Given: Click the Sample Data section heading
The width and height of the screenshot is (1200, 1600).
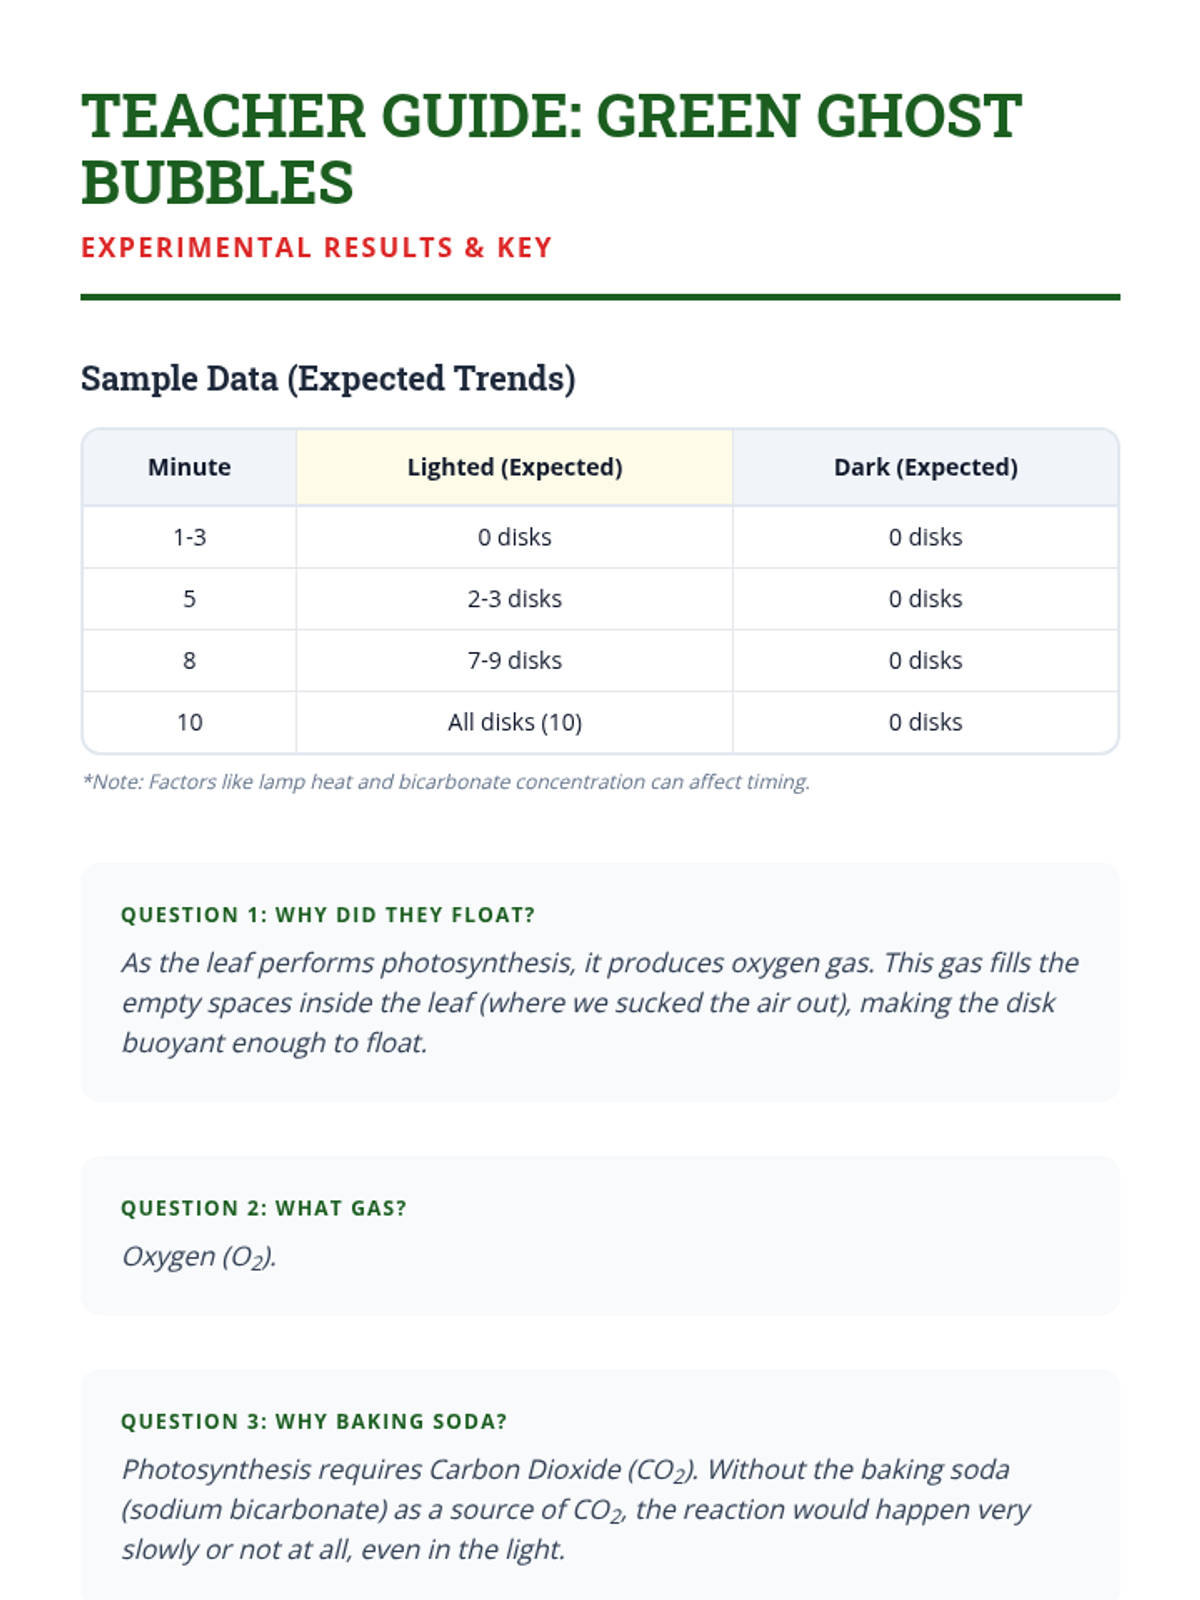Looking at the screenshot, I should coord(328,379).
